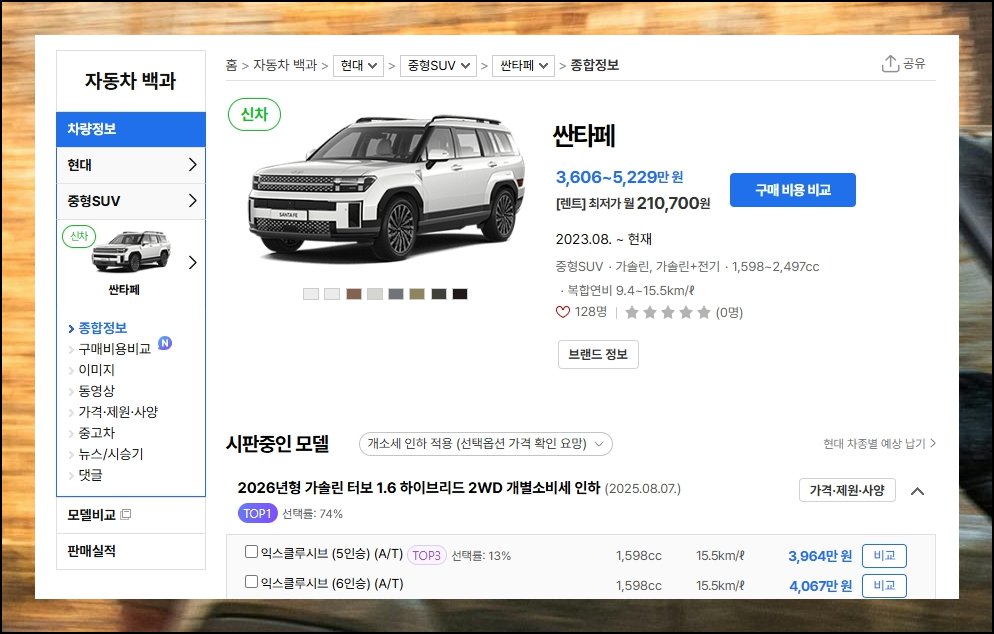This screenshot has width=994, height=634.
Task: Click the 신차 badge above car image
Action: point(254,115)
